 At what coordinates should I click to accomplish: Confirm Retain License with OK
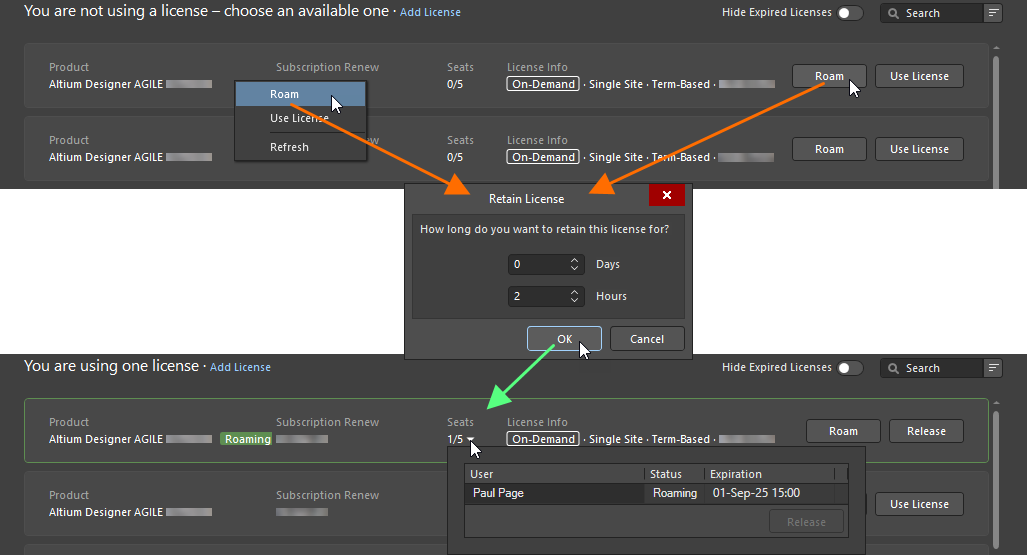point(564,339)
